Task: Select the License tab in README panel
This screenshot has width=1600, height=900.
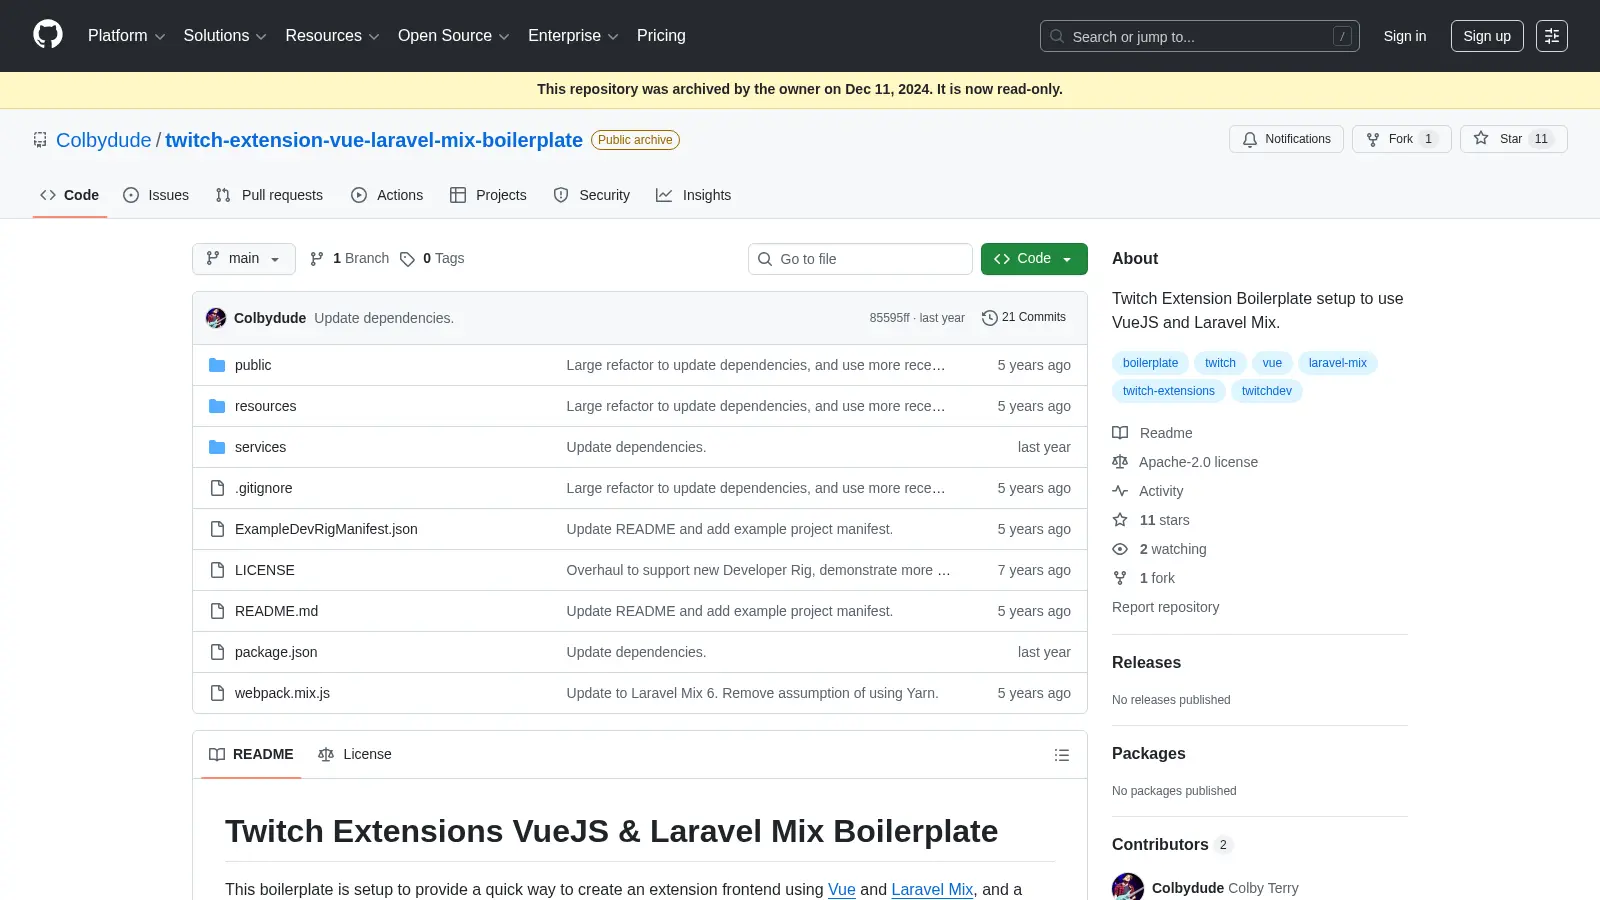Action: pos(355,754)
